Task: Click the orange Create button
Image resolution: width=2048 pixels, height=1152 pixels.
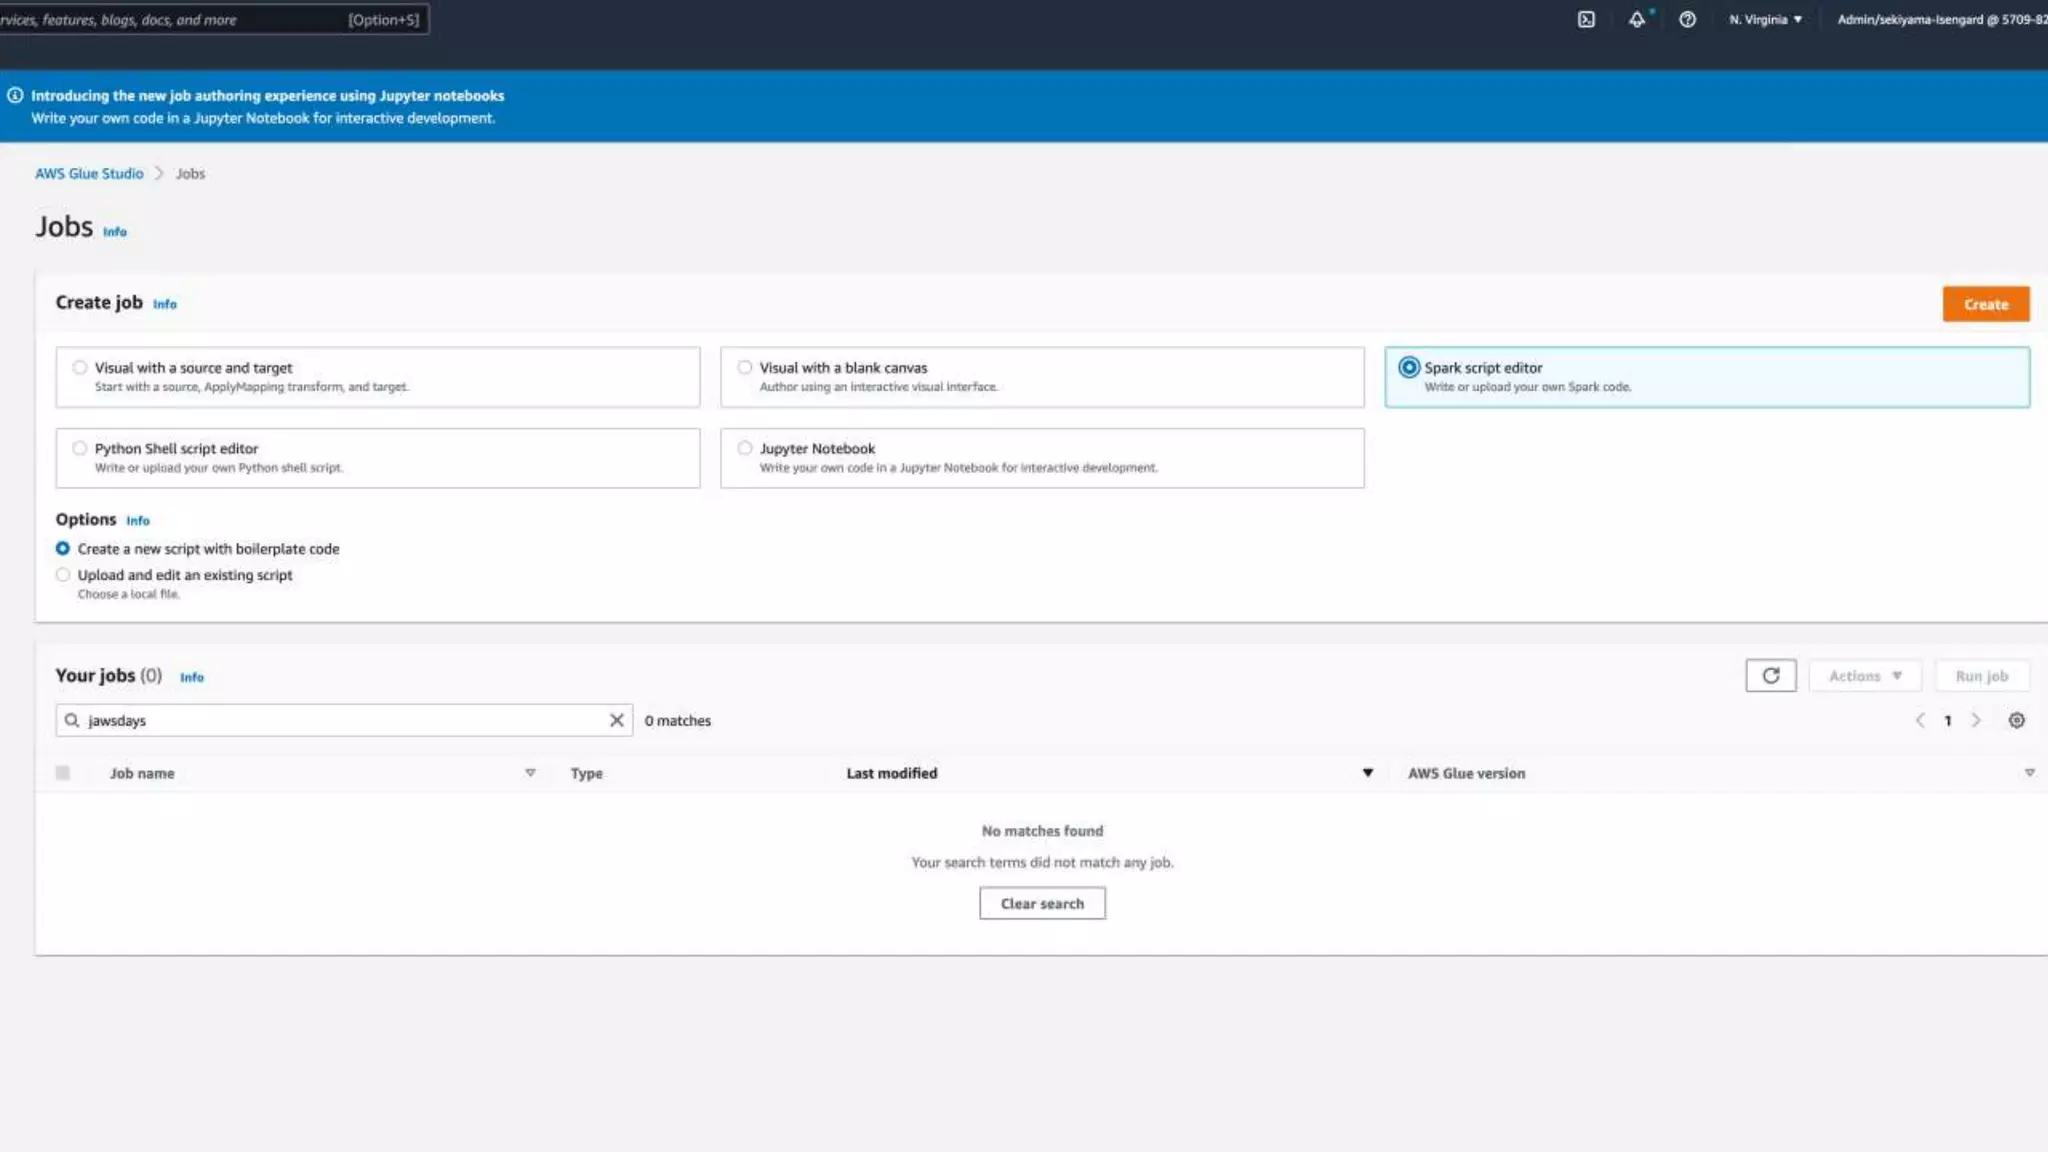Action: (1985, 304)
